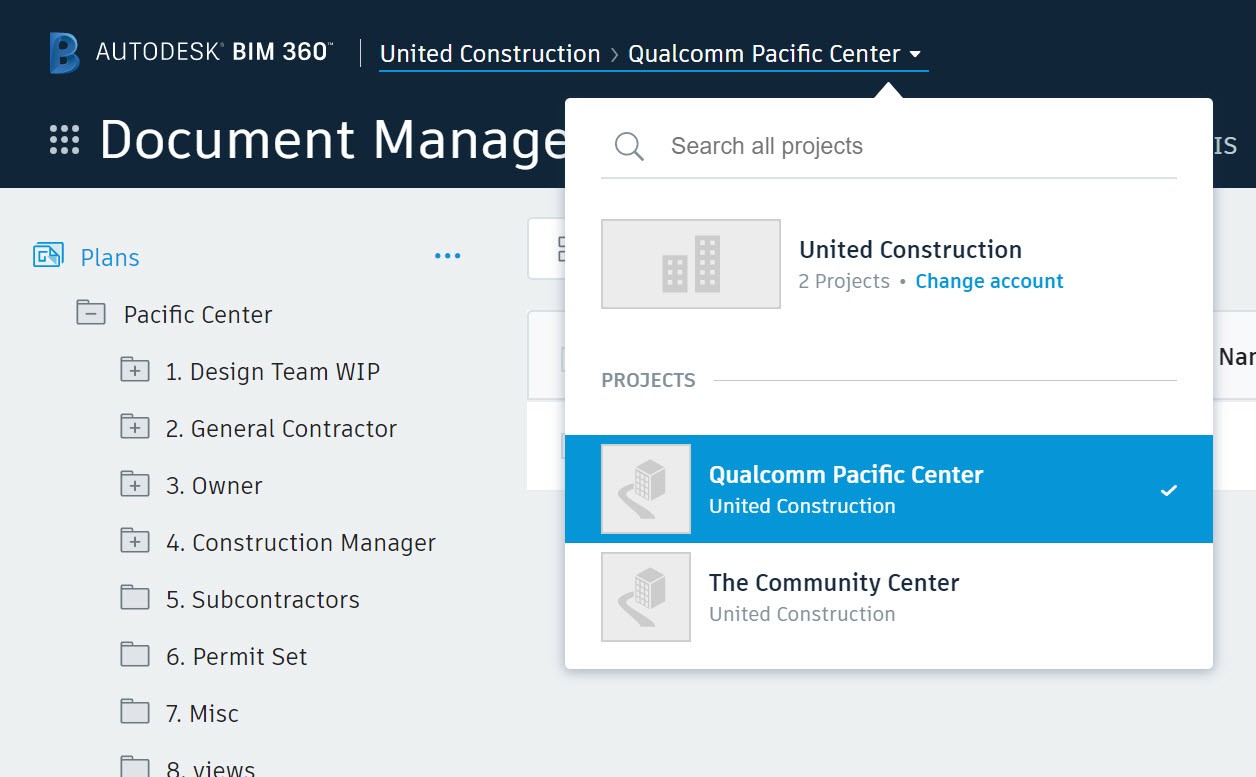Select 5. Subcontractors folder name
This screenshot has width=1256, height=777.
[x=263, y=599]
